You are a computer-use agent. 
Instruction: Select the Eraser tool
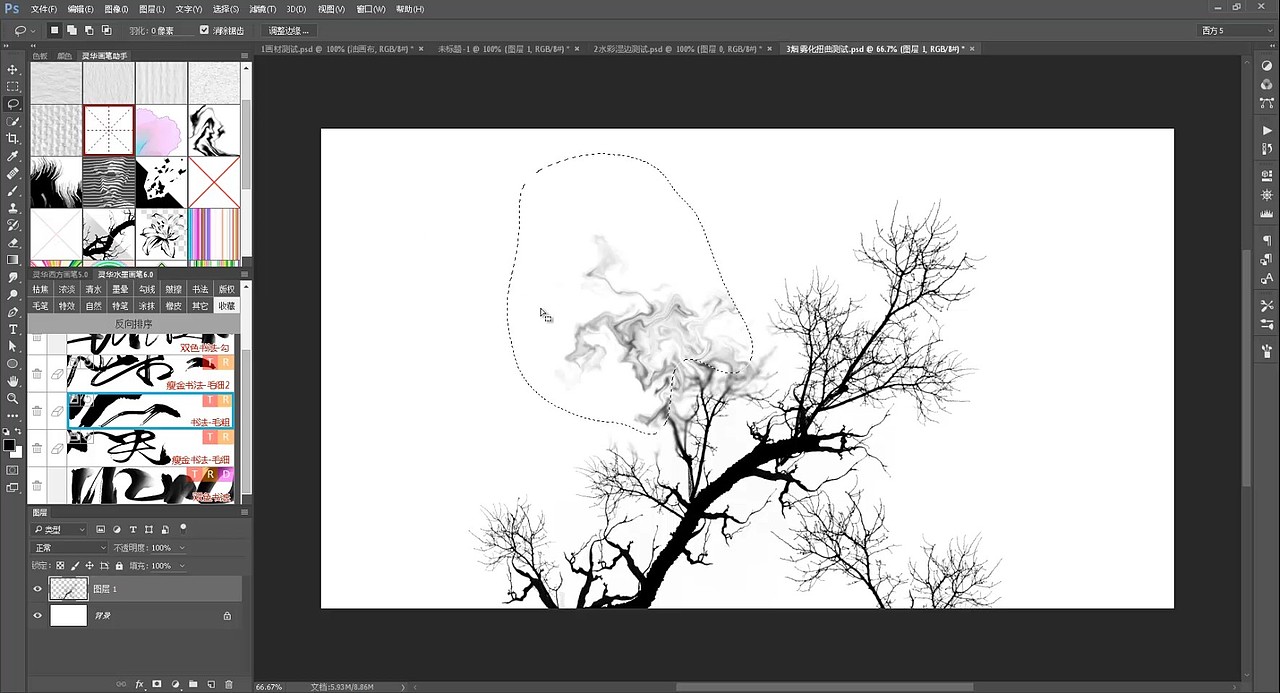(13, 242)
